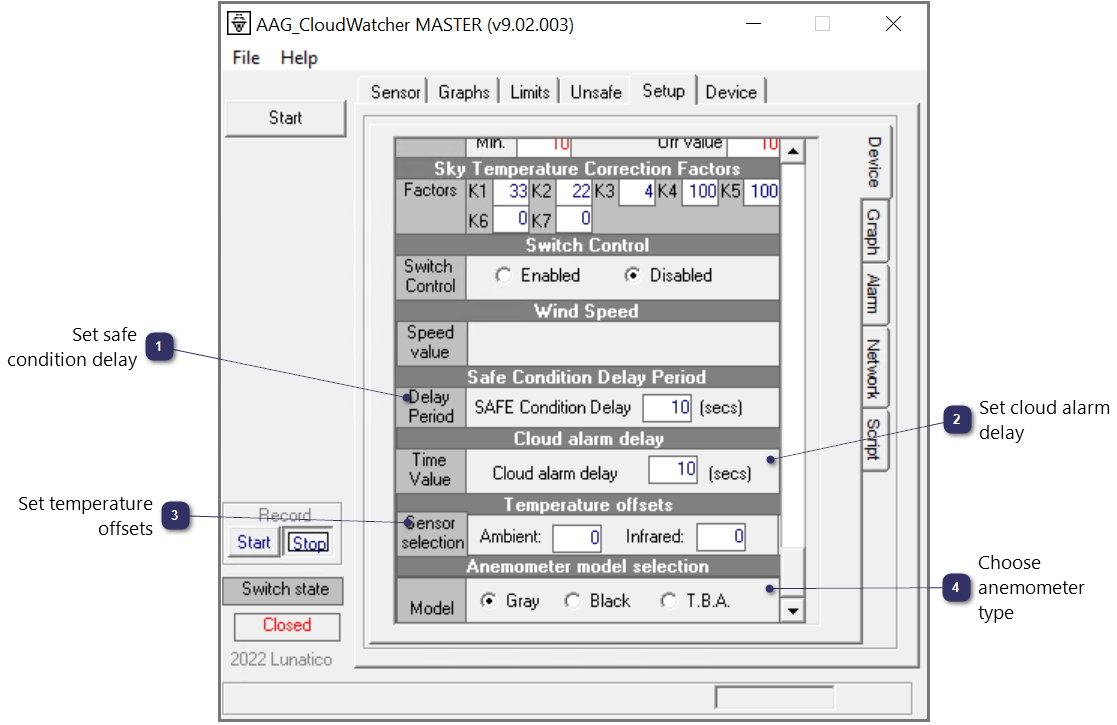Choose Gray anemometer model
1117x725 pixels.
point(489,600)
